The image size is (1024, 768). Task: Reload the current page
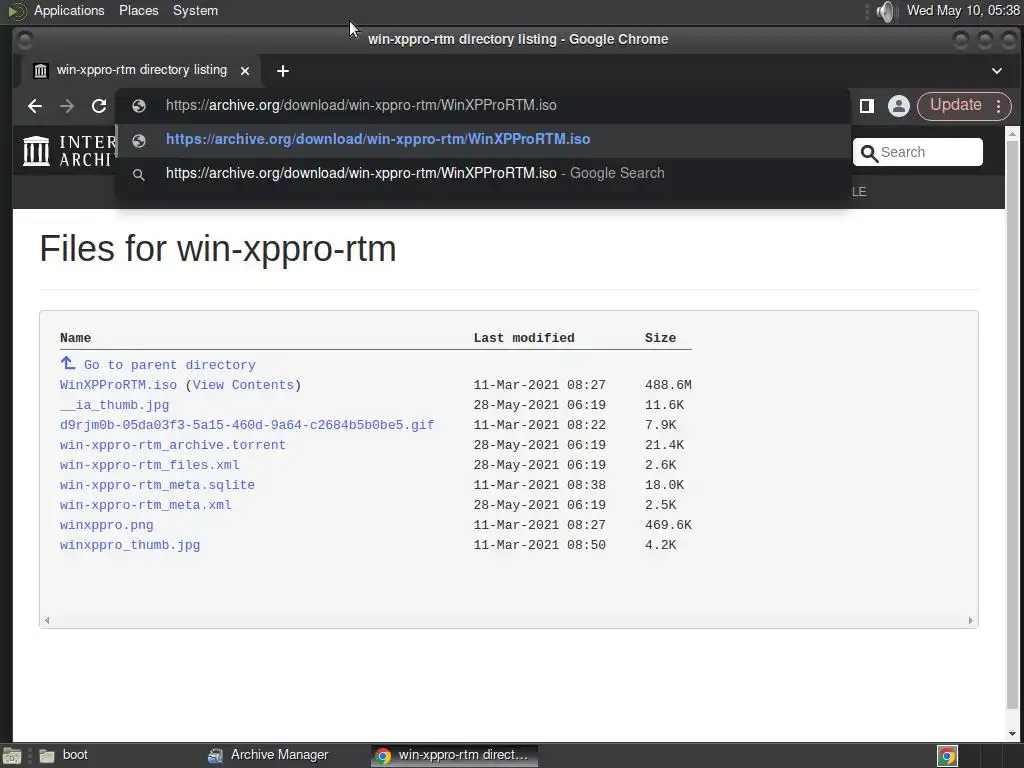(99, 106)
